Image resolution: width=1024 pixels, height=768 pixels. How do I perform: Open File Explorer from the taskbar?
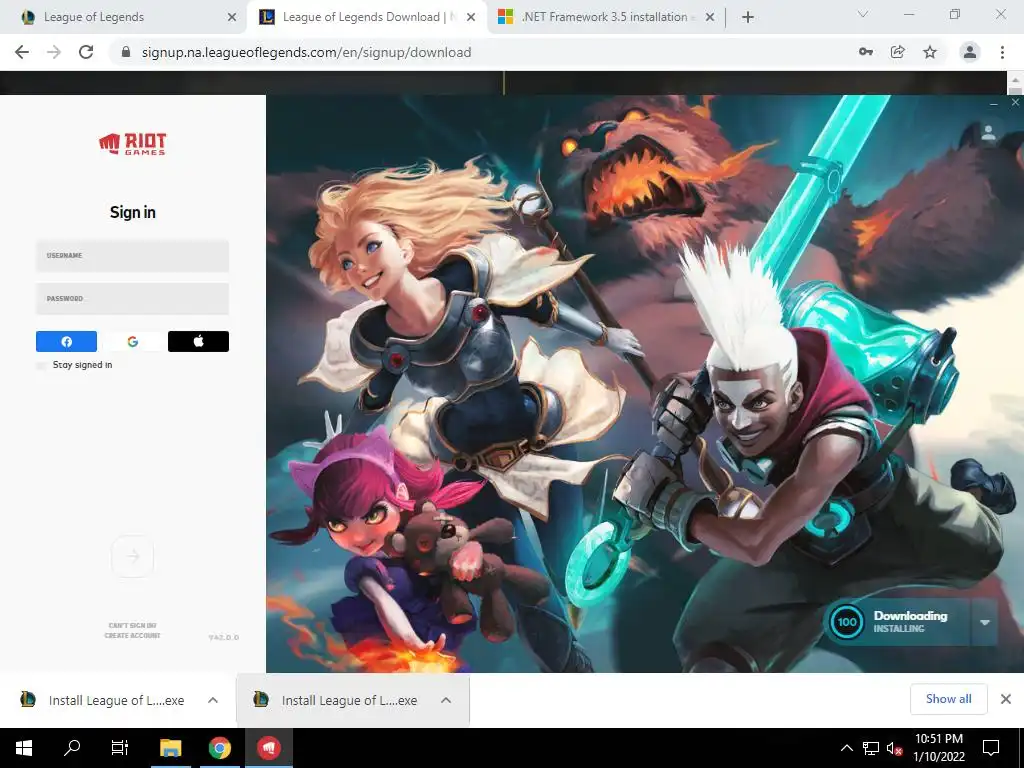click(170, 748)
